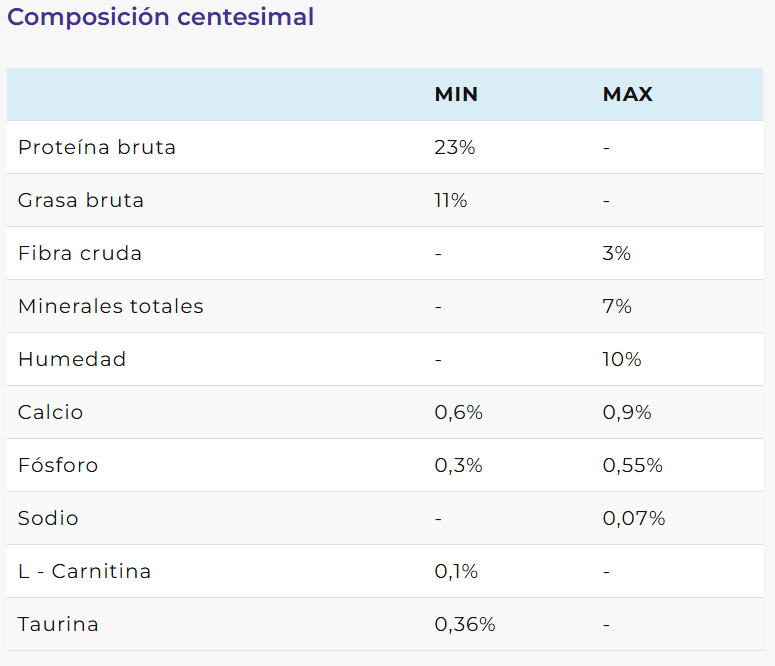Select the Calcio row label
Image resolution: width=775 pixels, height=666 pixels.
point(51,412)
